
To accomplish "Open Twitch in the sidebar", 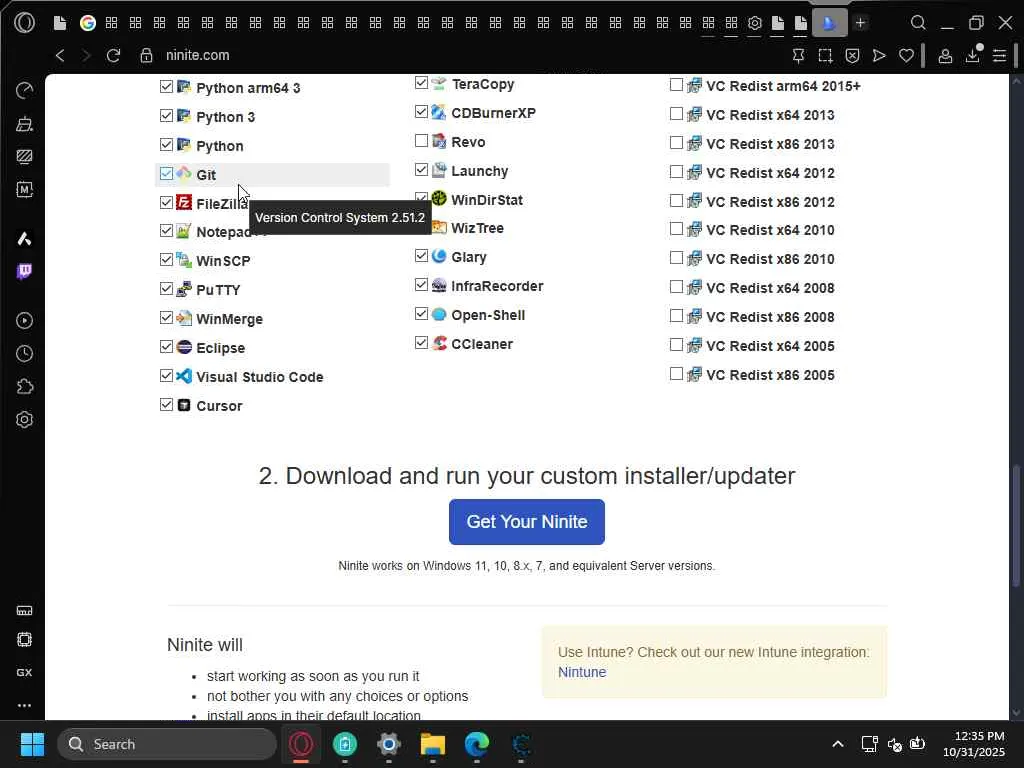I will point(24,272).
